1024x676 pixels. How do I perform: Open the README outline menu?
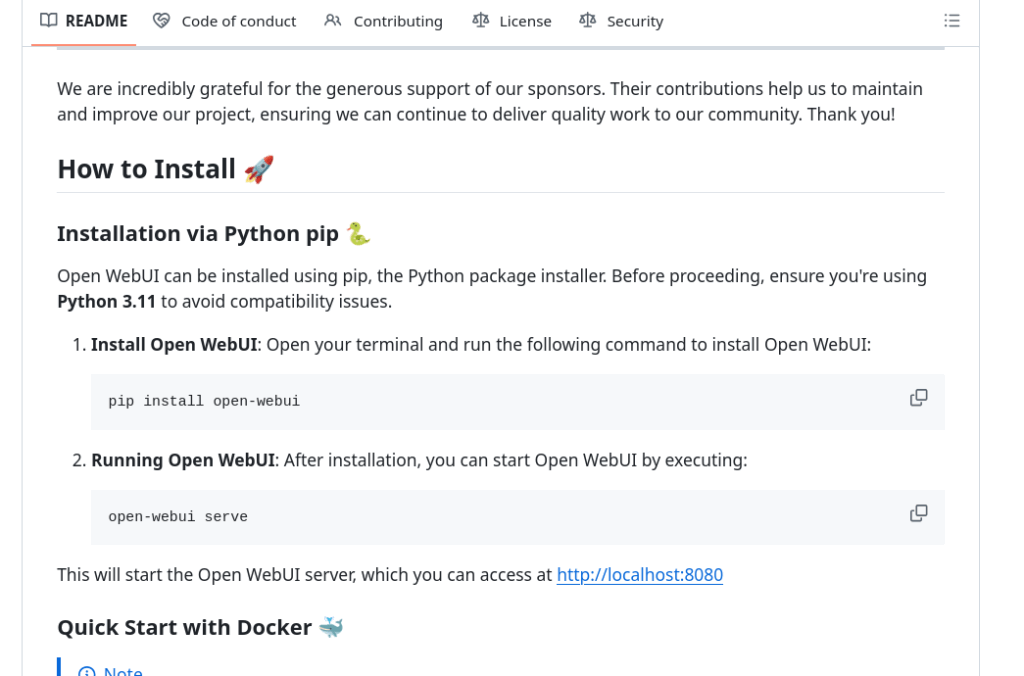pyautogui.click(x=951, y=21)
